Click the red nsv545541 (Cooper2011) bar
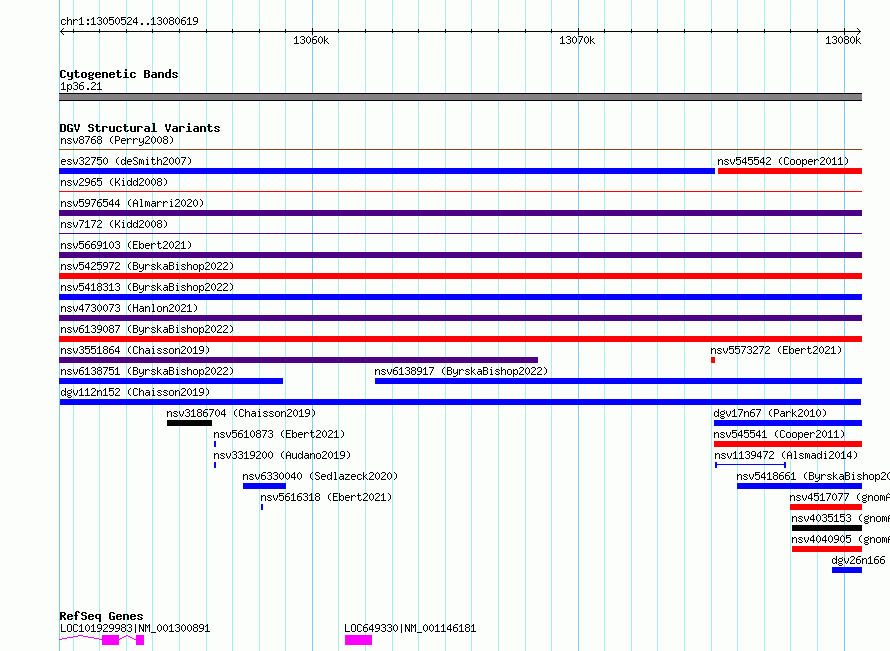The image size is (890, 651). coord(788,444)
